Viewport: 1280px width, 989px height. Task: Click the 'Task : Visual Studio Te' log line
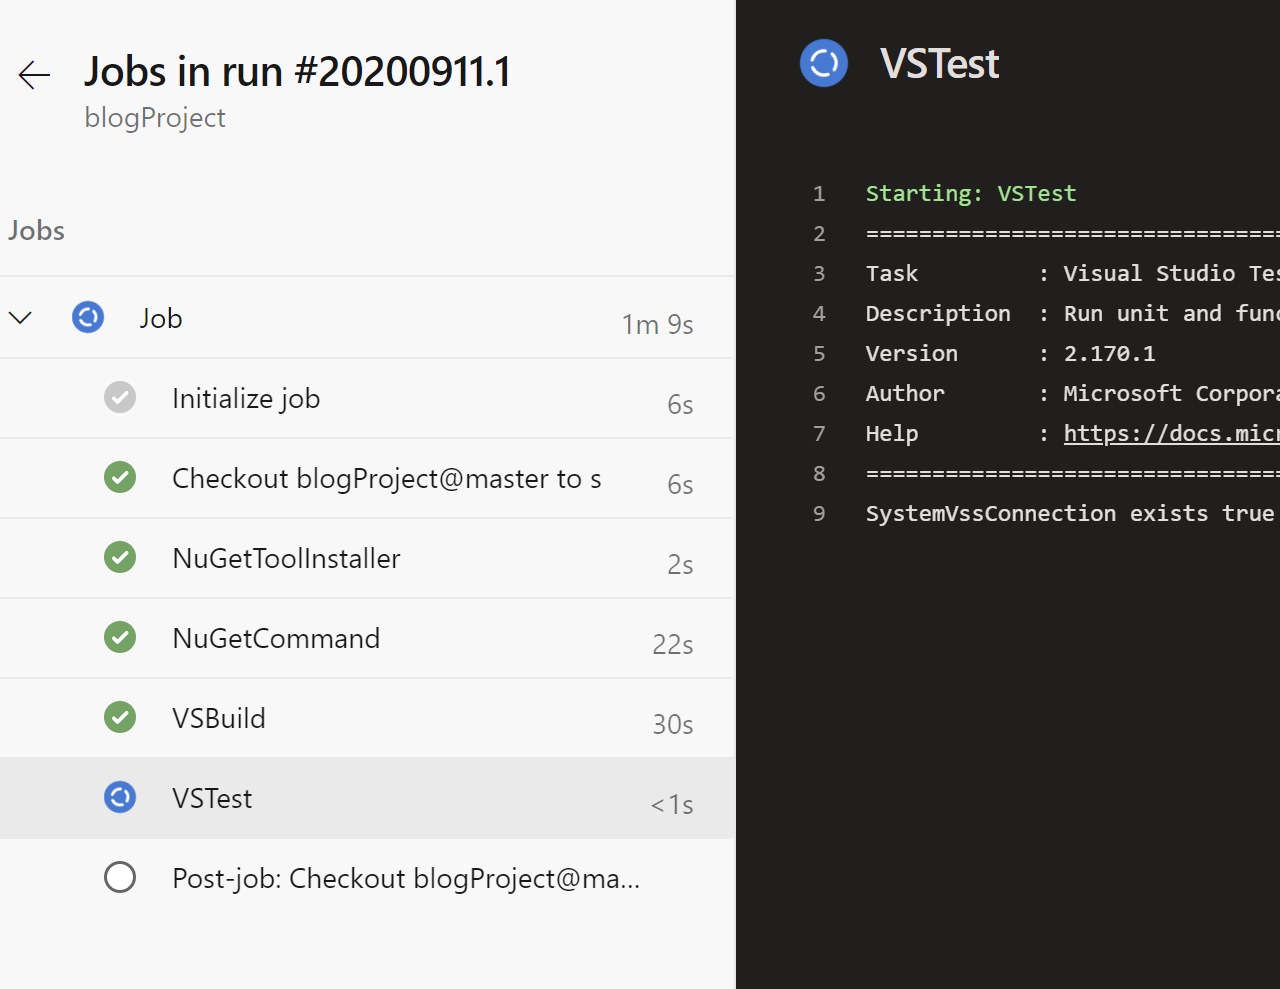(x=1072, y=273)
